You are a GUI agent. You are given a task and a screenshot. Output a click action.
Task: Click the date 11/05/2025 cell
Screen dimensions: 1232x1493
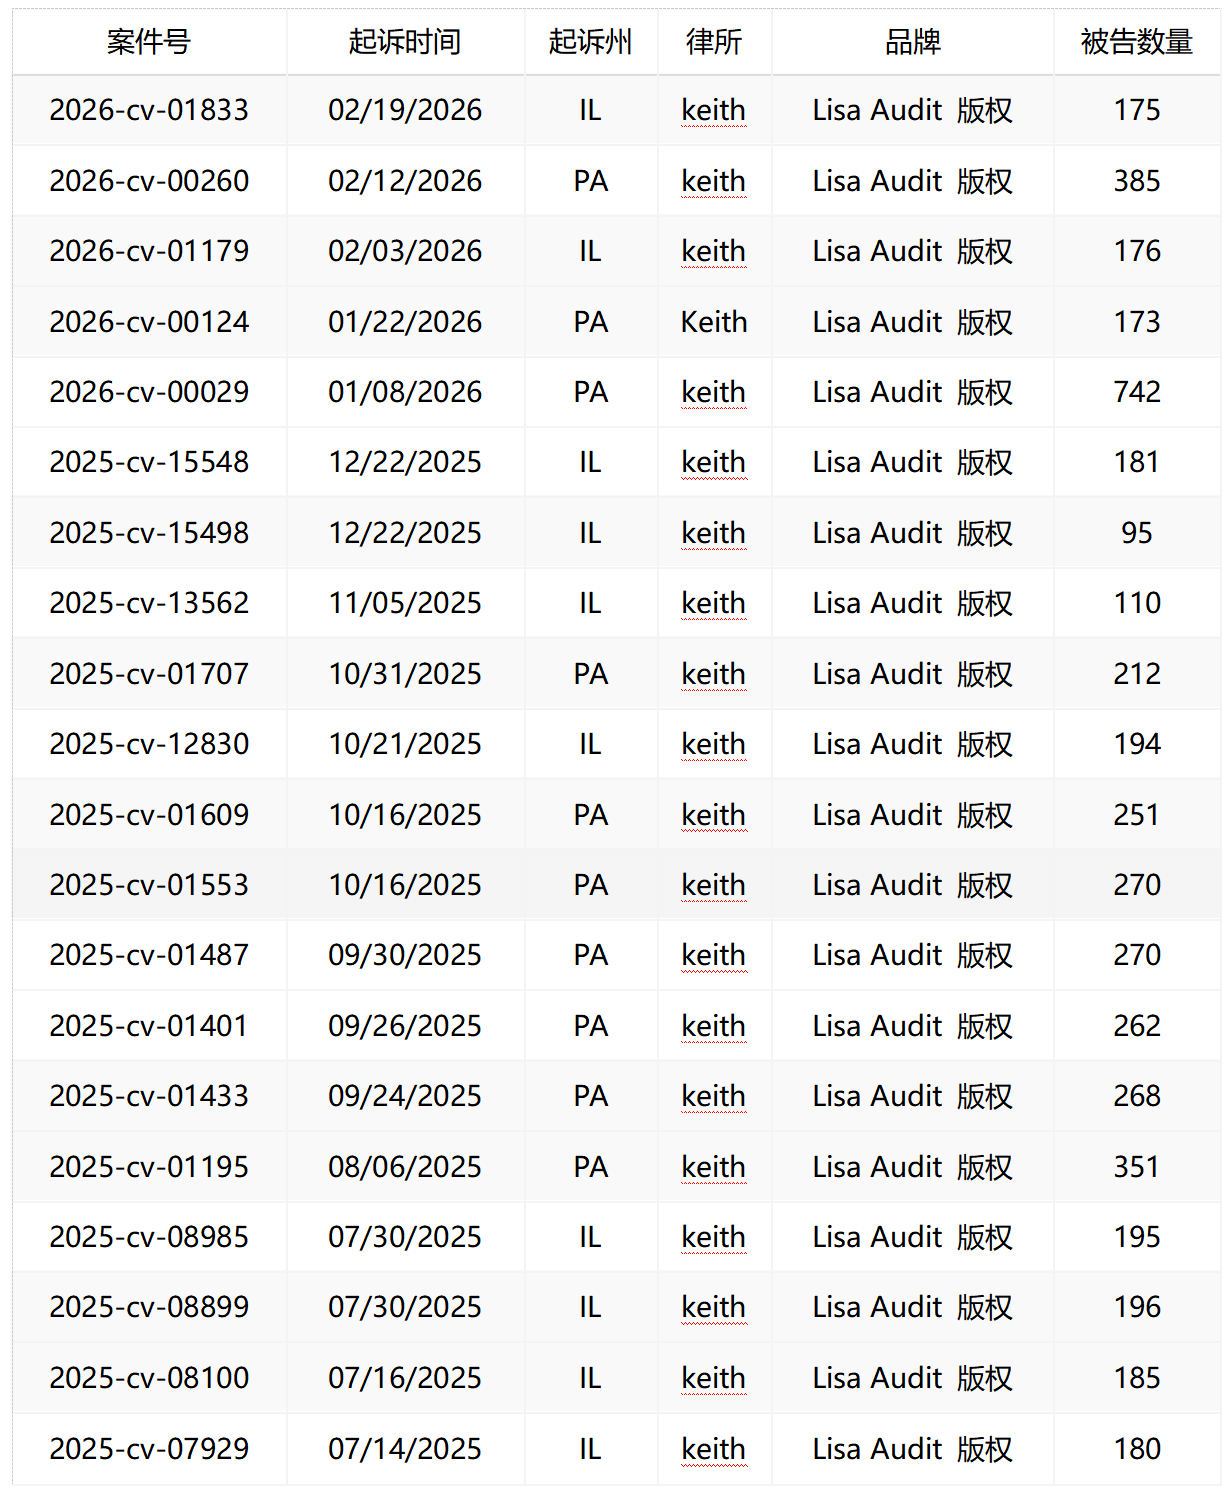[x=405, y=603]
